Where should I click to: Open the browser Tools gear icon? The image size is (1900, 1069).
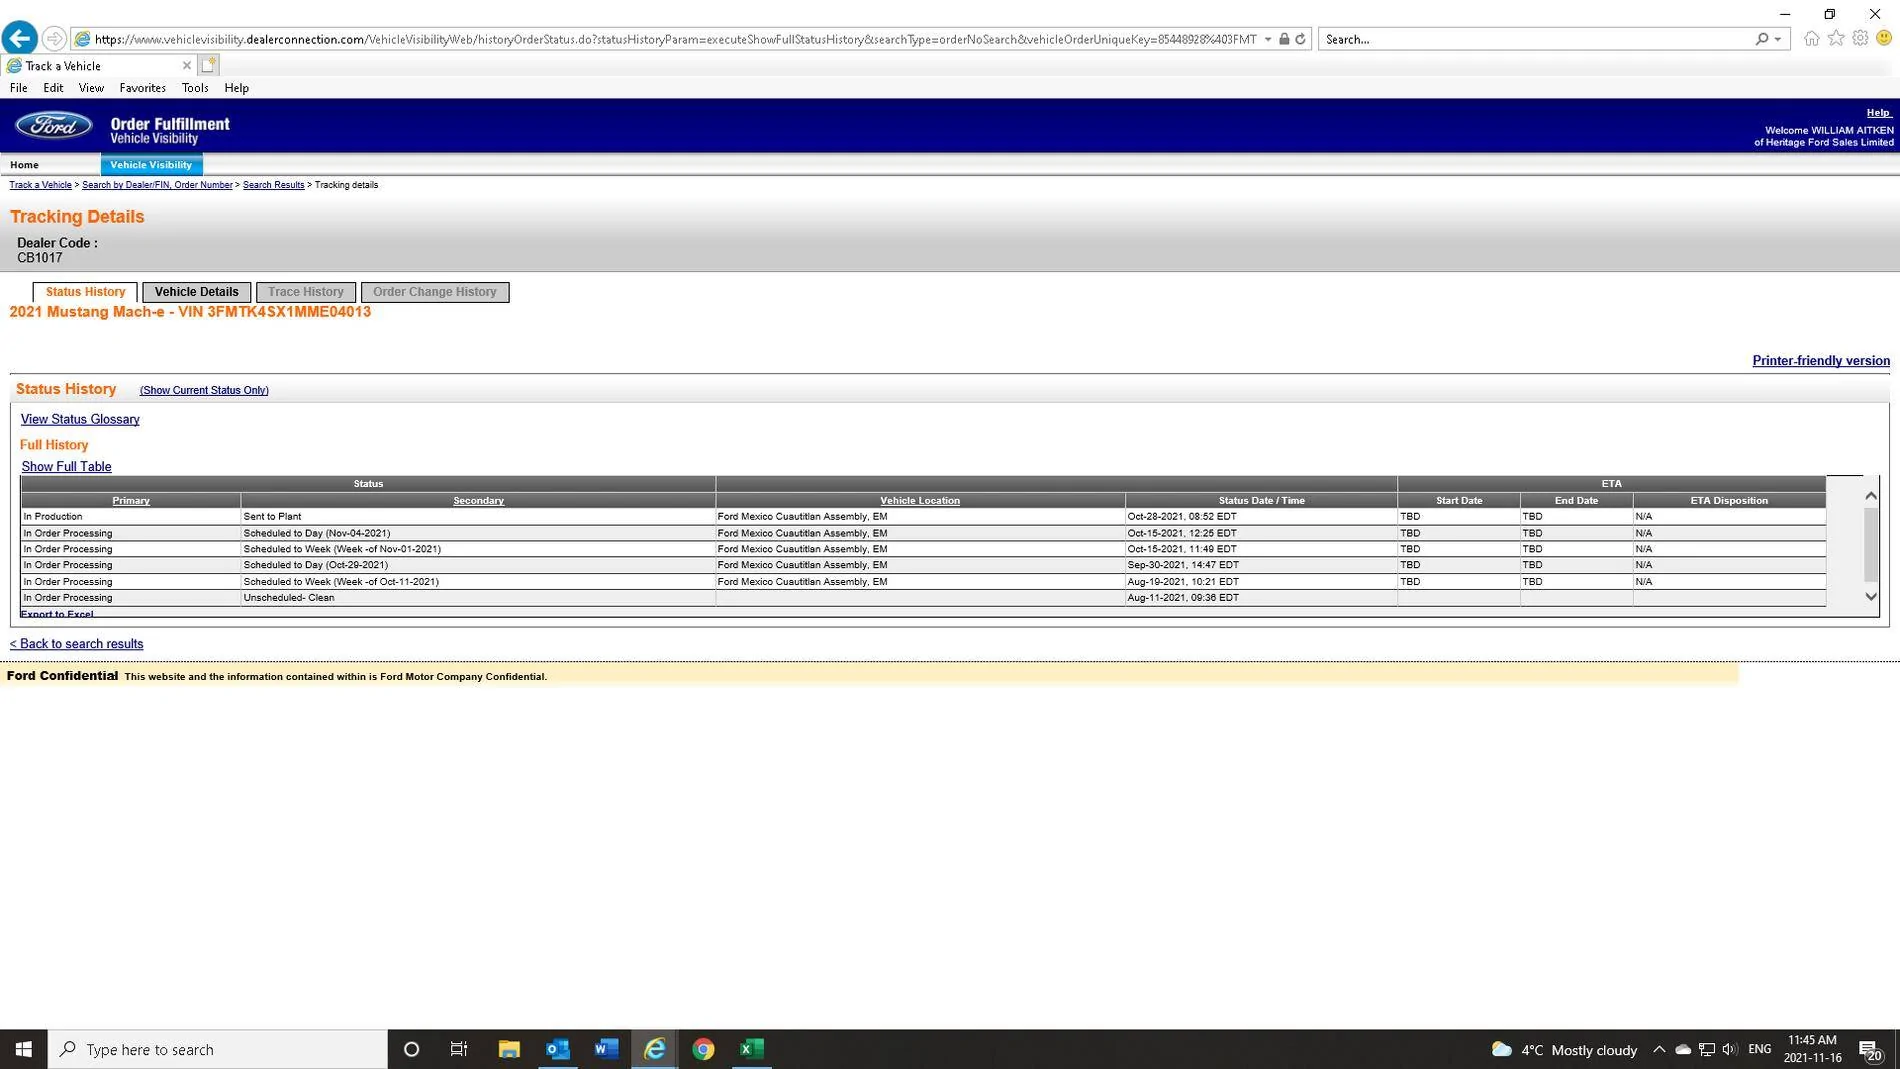point(1860,38)
